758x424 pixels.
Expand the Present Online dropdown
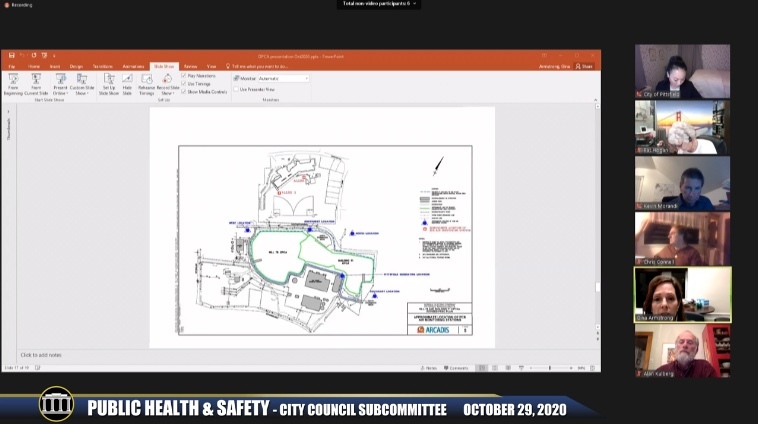click(61, 85)
